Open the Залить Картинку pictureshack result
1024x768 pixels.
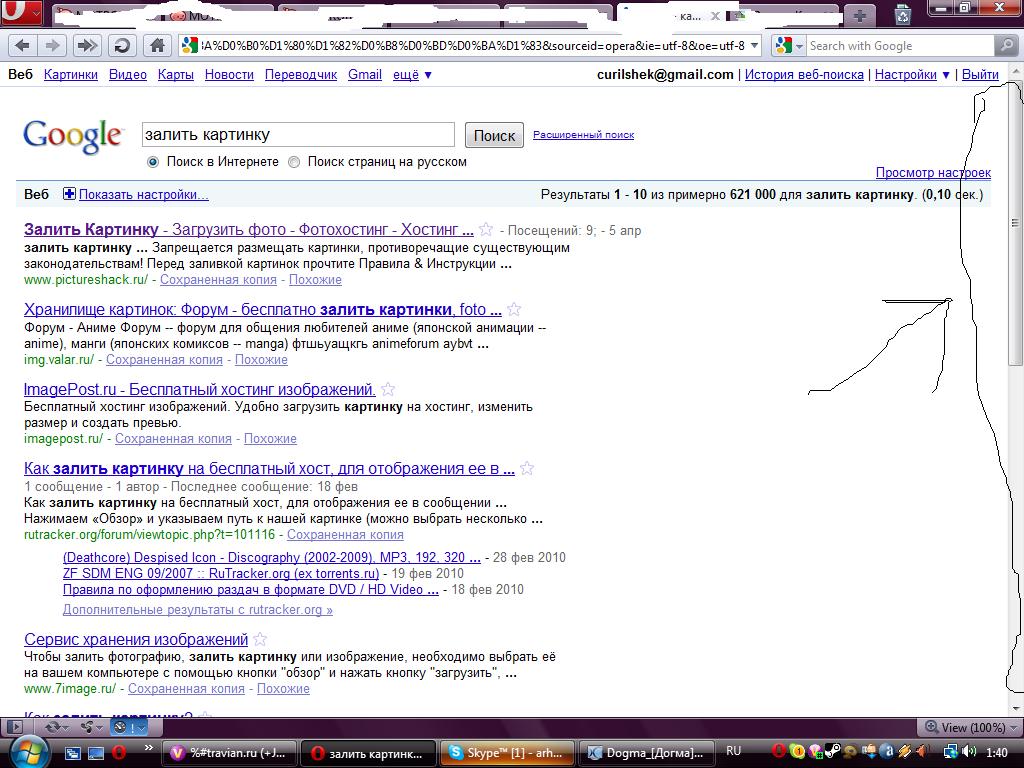click(248, 229)
